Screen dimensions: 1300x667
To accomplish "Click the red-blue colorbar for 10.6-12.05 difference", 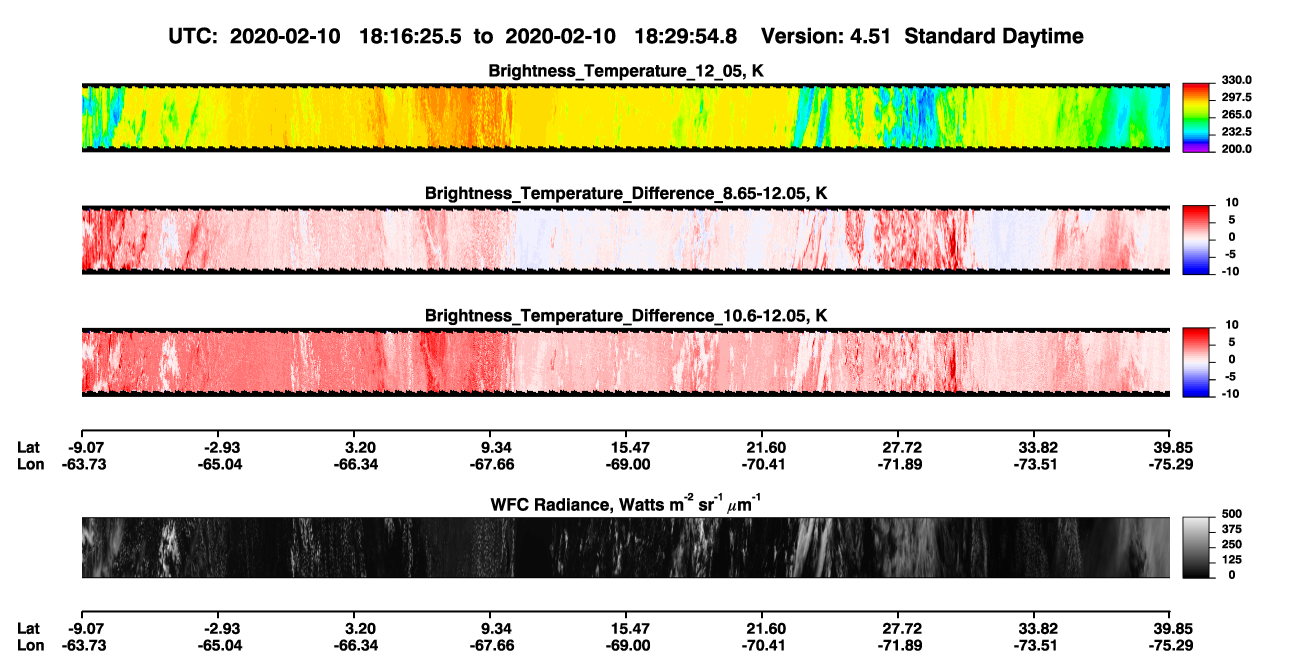I will (1196, 362).
